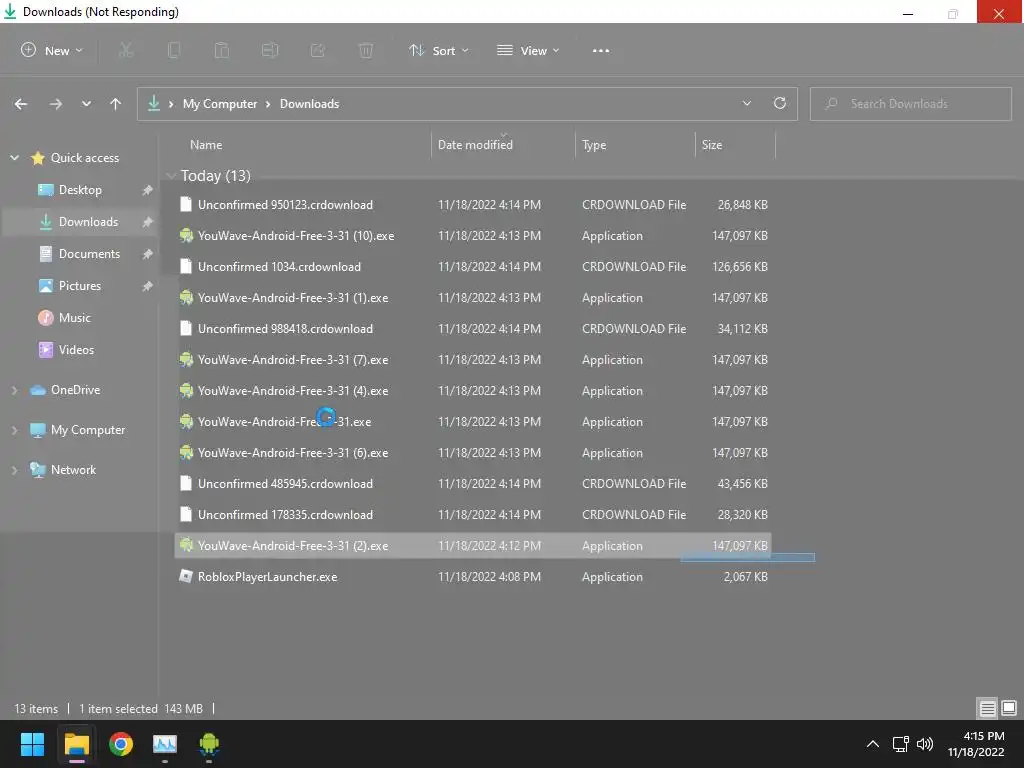The width and height of the screenshot is (1024, 768).
Task: Go back with the left arrow
Action: click(21, 104)
